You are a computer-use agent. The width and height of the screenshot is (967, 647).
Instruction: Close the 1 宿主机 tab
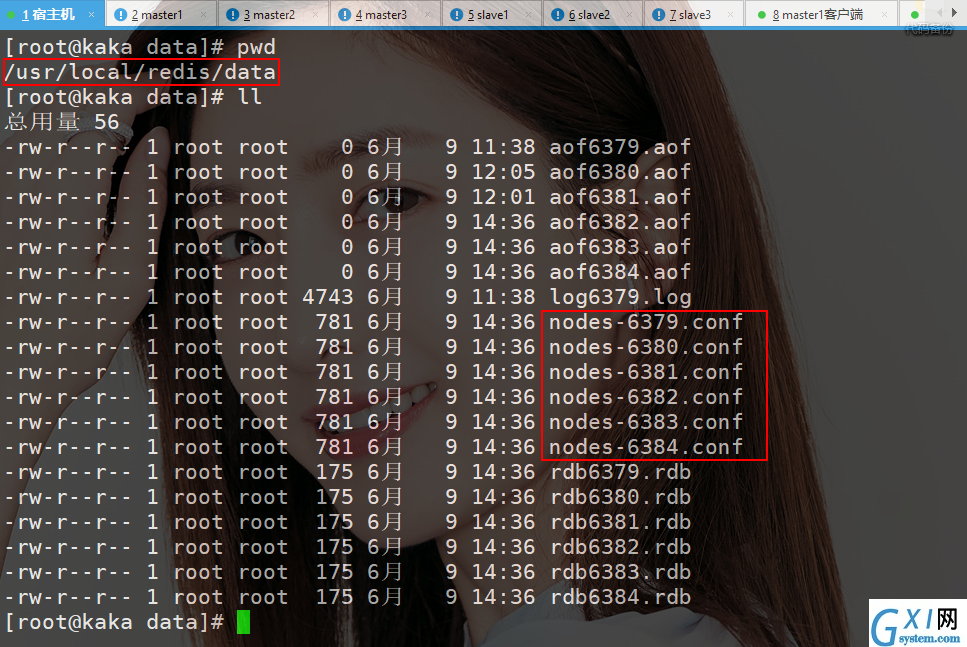91,14
